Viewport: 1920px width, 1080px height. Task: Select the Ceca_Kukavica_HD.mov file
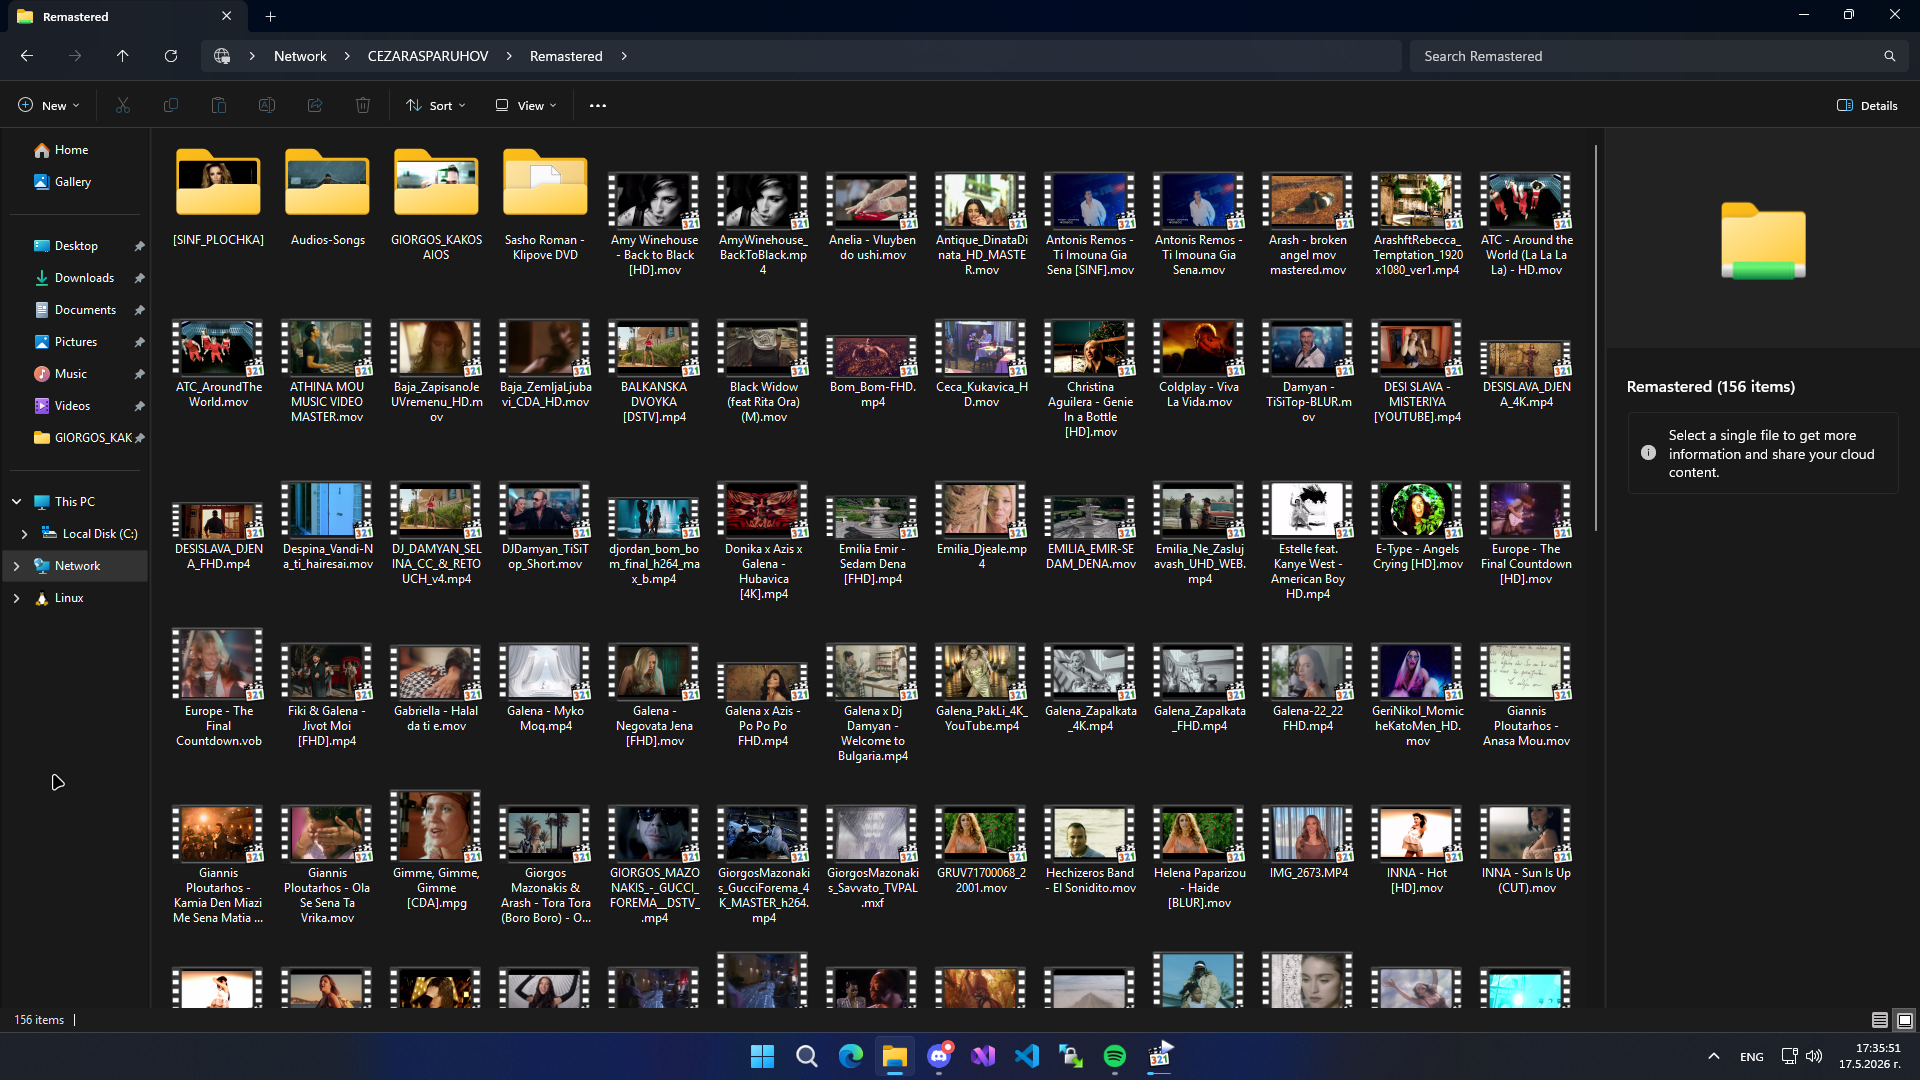(x=981, y=364)
